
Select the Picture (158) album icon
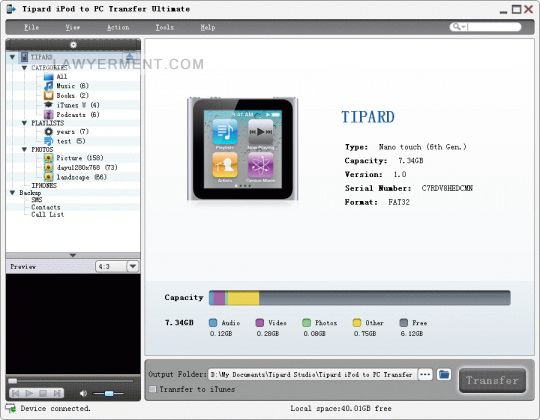(x=49, y=158)
